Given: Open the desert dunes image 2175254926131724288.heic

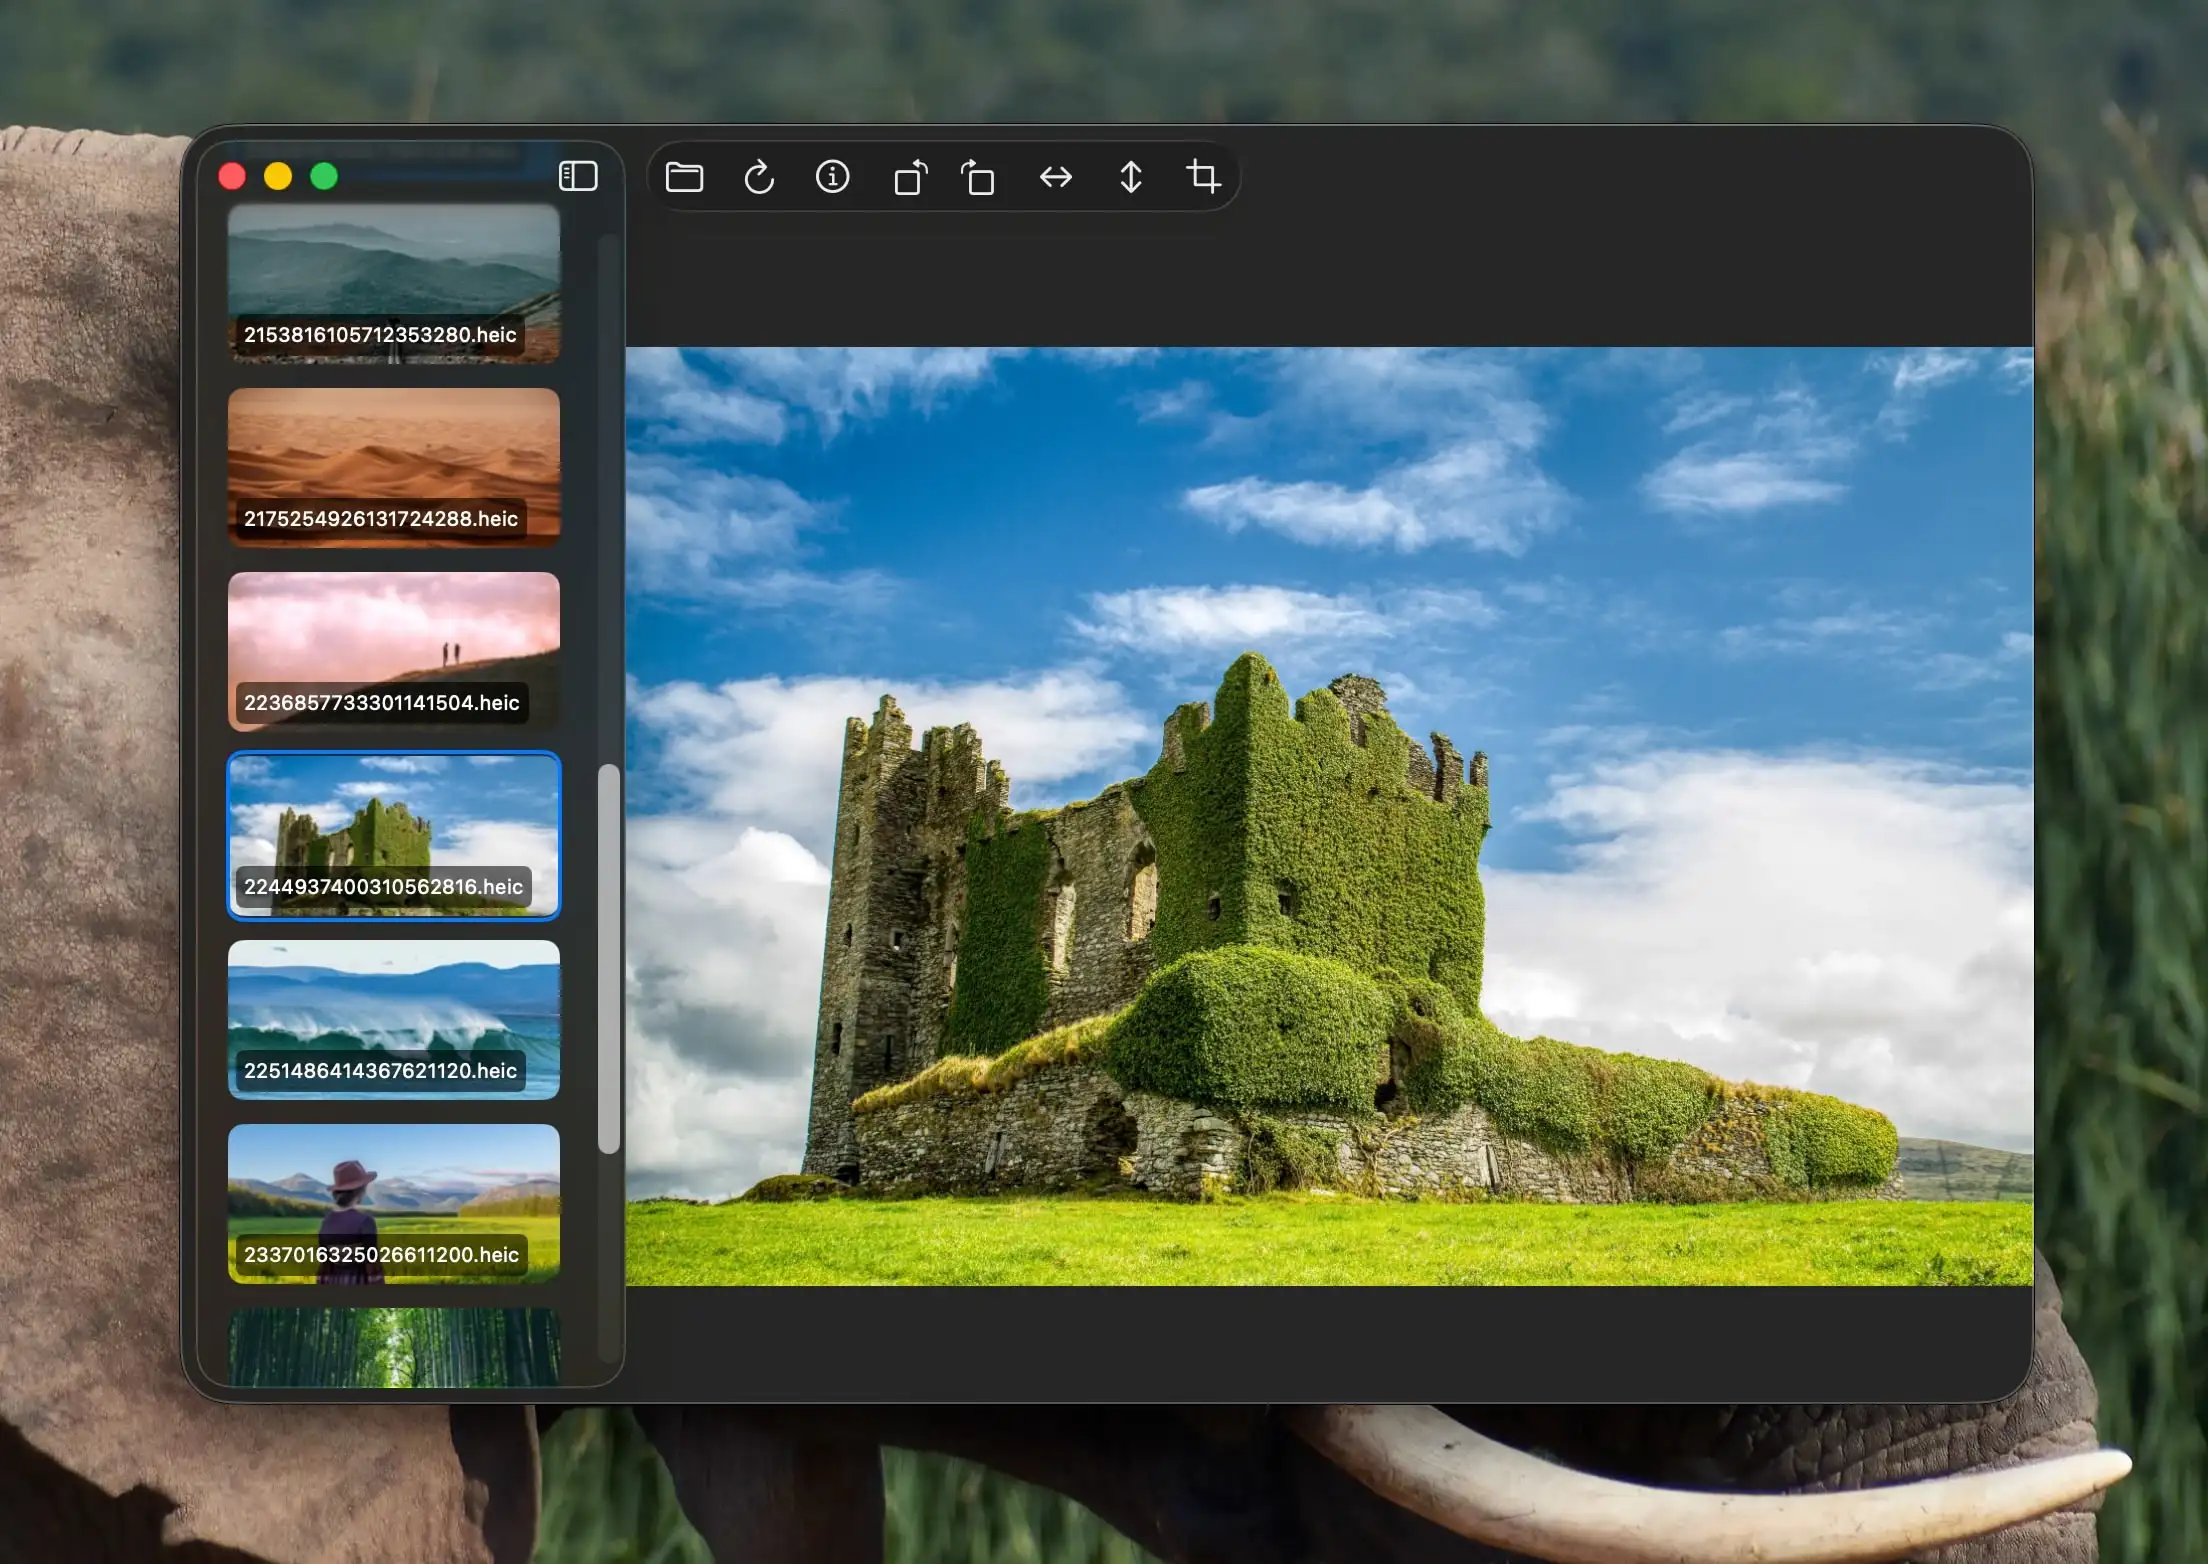Looking at the screenshot, I should [393, 466].
